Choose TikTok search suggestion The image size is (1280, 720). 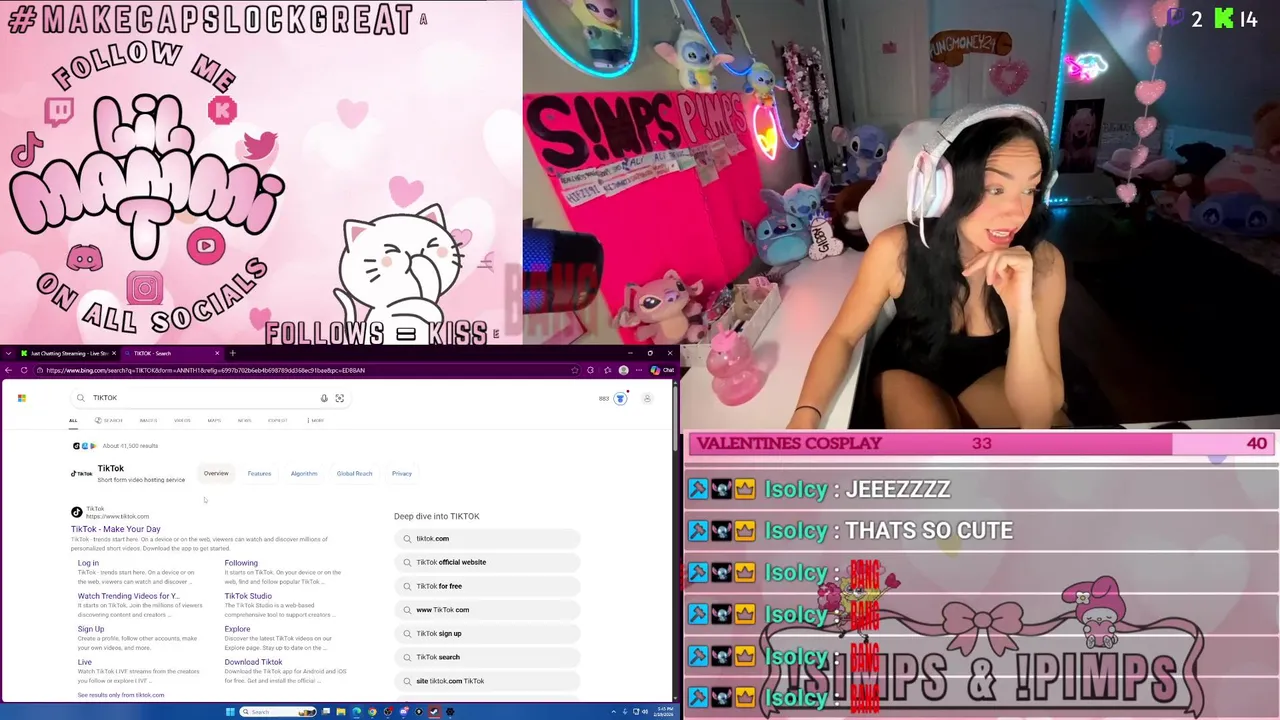click(487, 657)
